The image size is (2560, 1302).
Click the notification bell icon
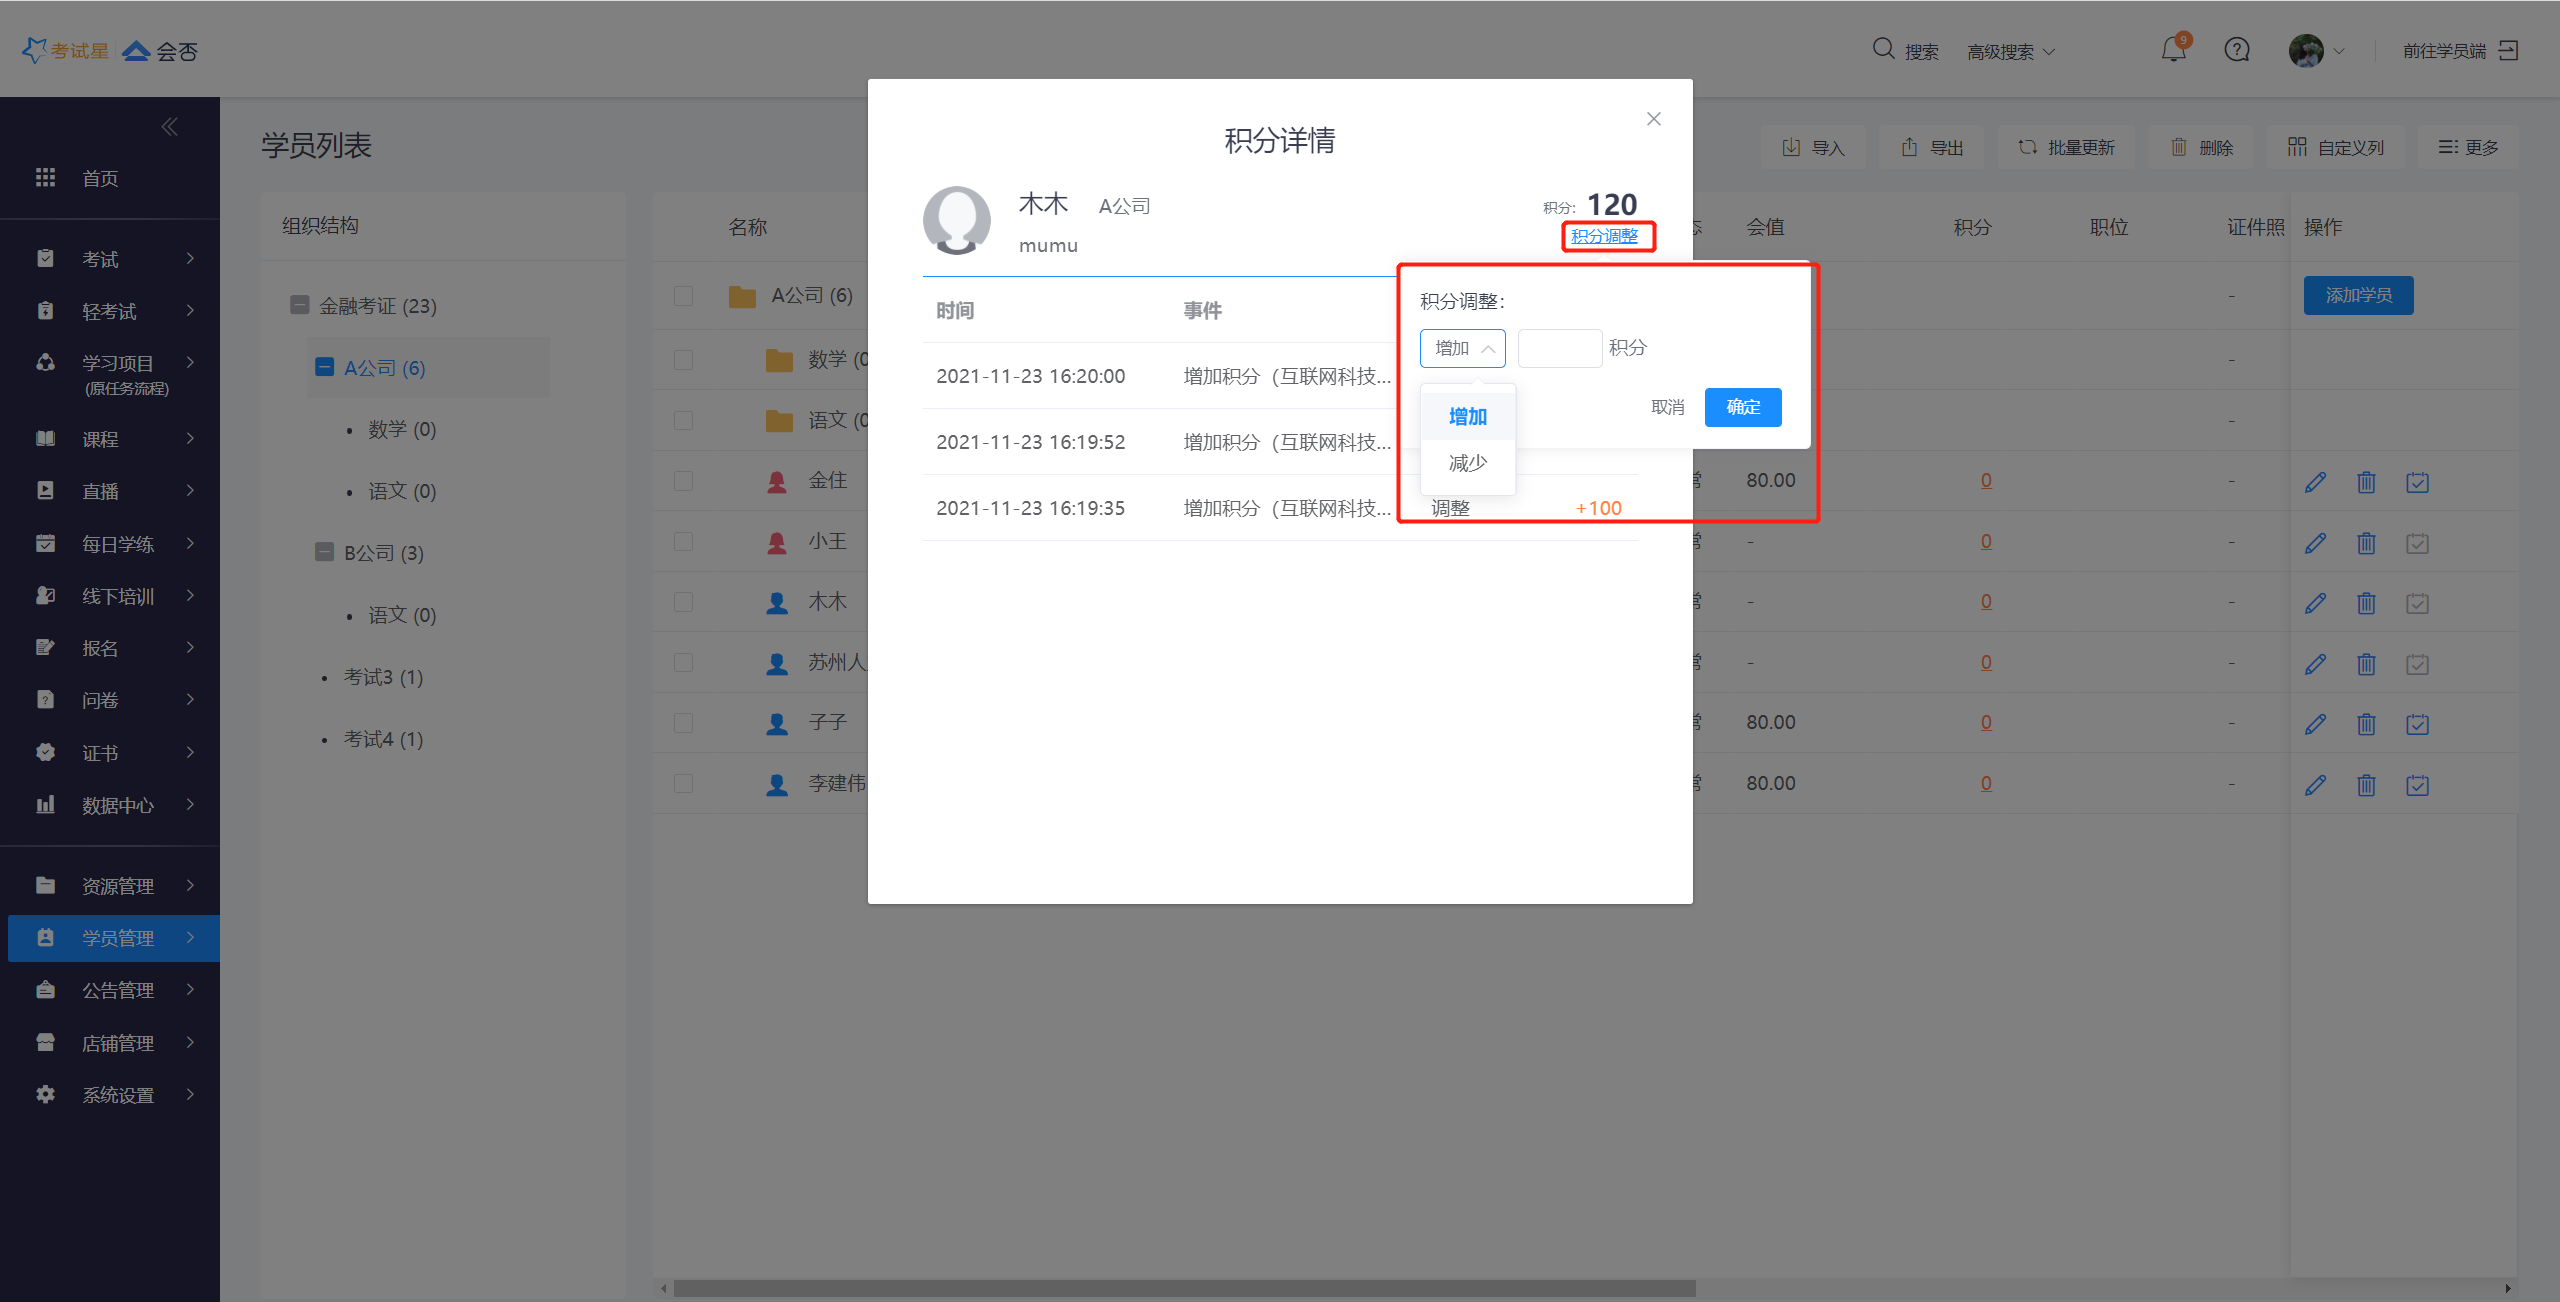pyautogui.click(x=2173, y=50)
